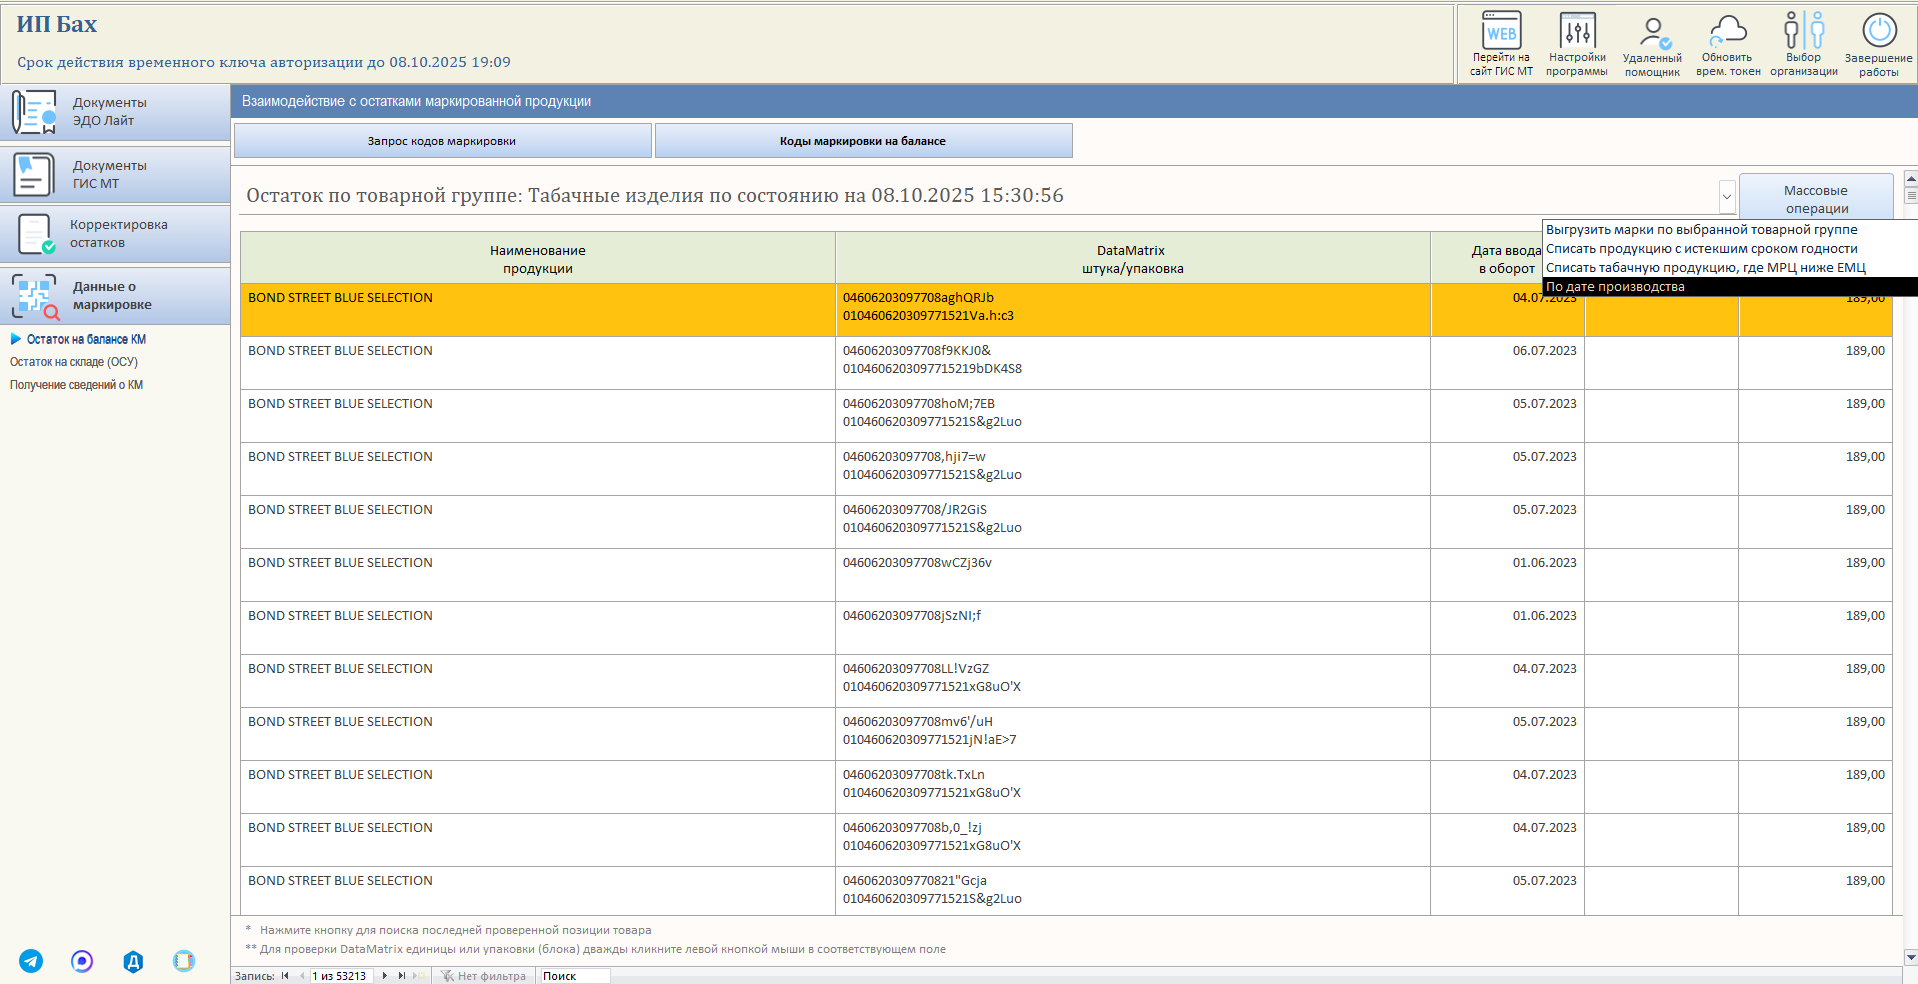Select DataMatrix cell 04606203097708jSzNI;f
Viewport: 1918px width, 984px height.
pos(1133,628)
